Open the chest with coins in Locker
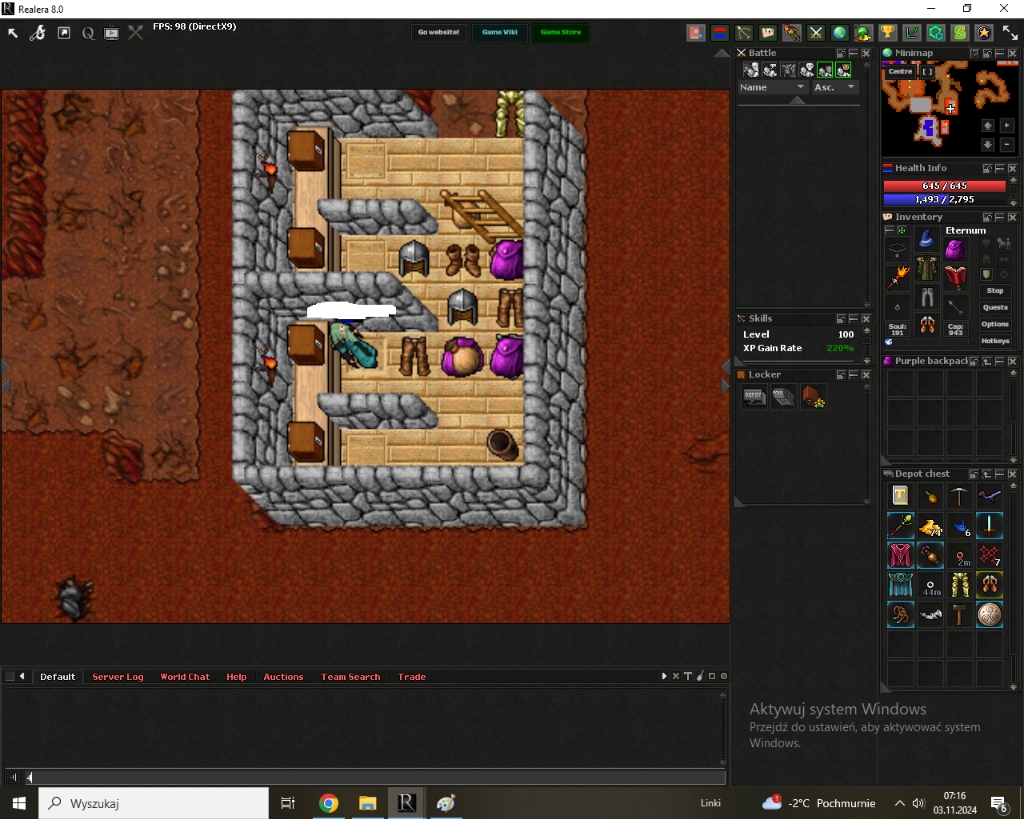 click(x=813, y=396)
